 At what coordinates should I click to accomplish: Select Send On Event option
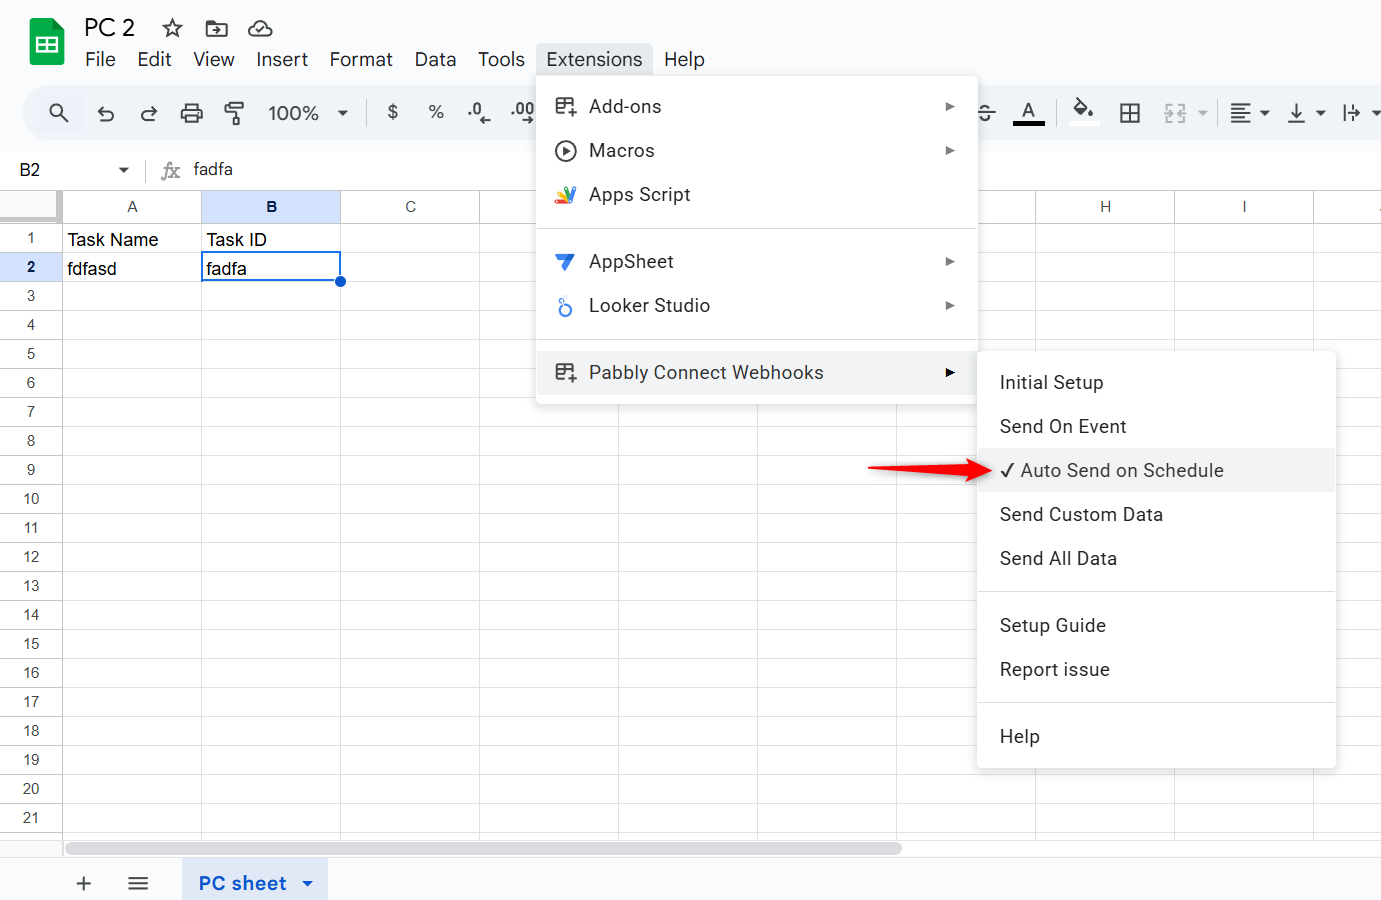1063,426
